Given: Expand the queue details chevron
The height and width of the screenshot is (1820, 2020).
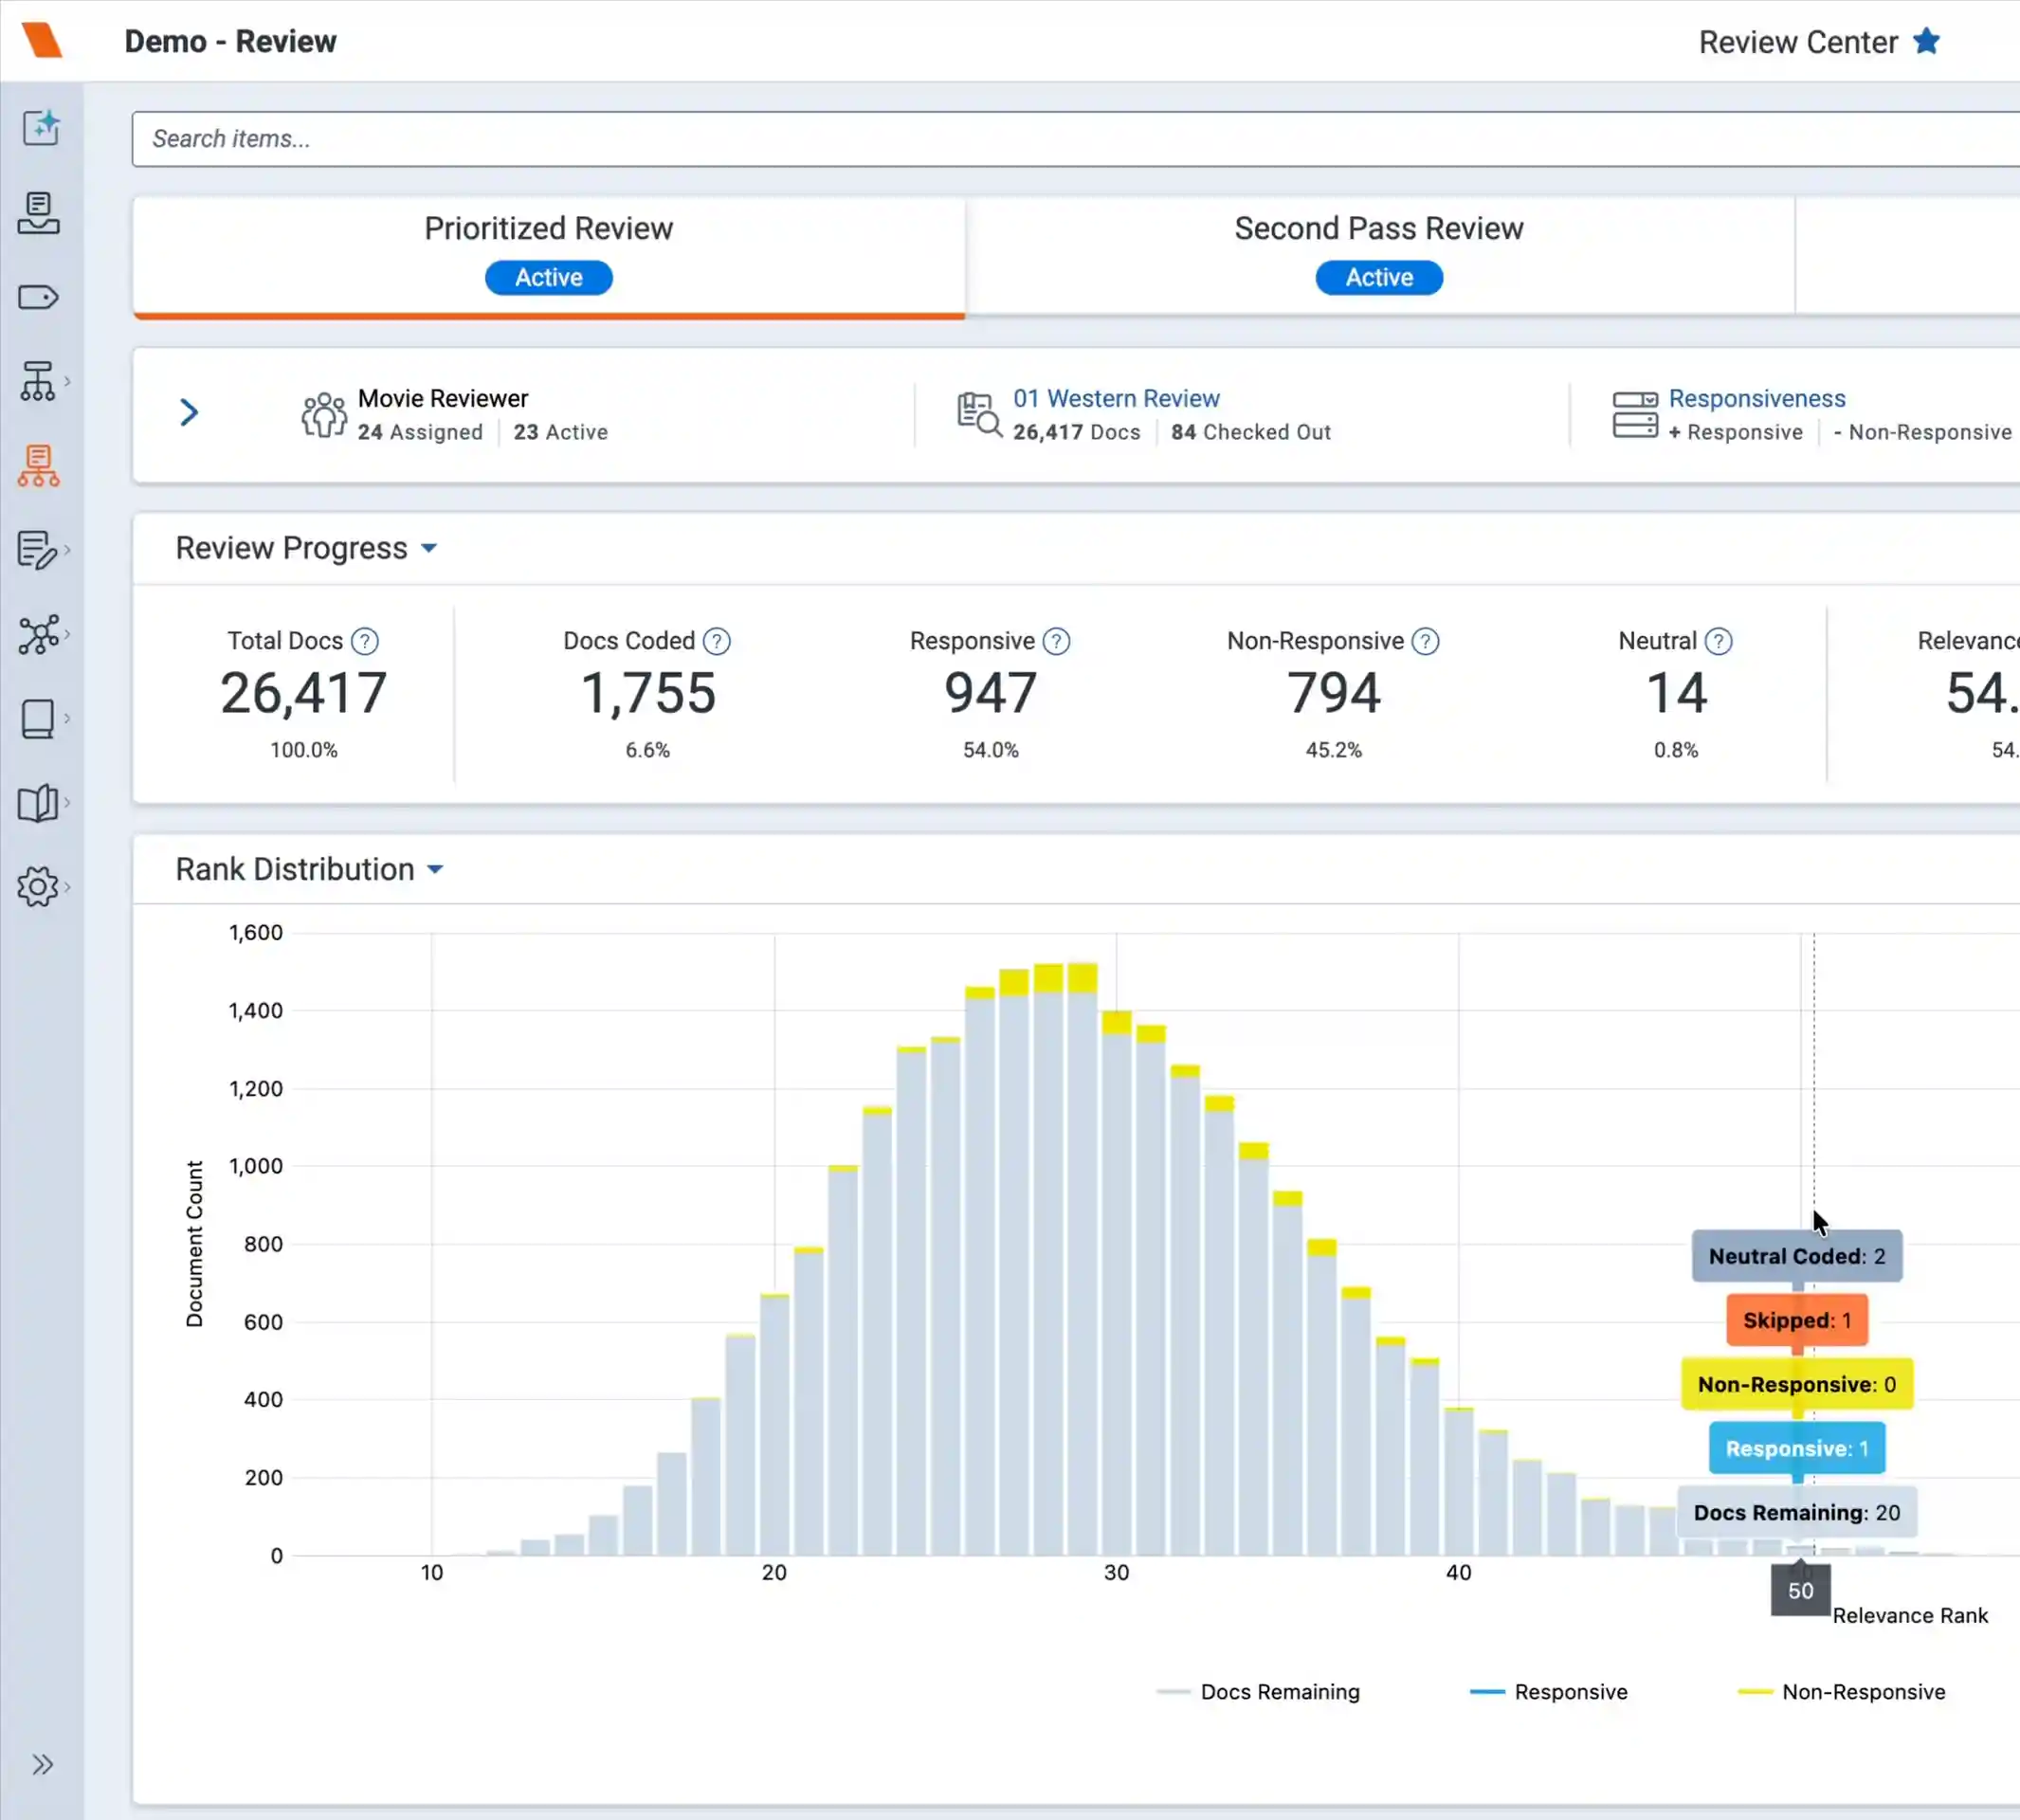Looking at the screenshot, I should [189, 413].
